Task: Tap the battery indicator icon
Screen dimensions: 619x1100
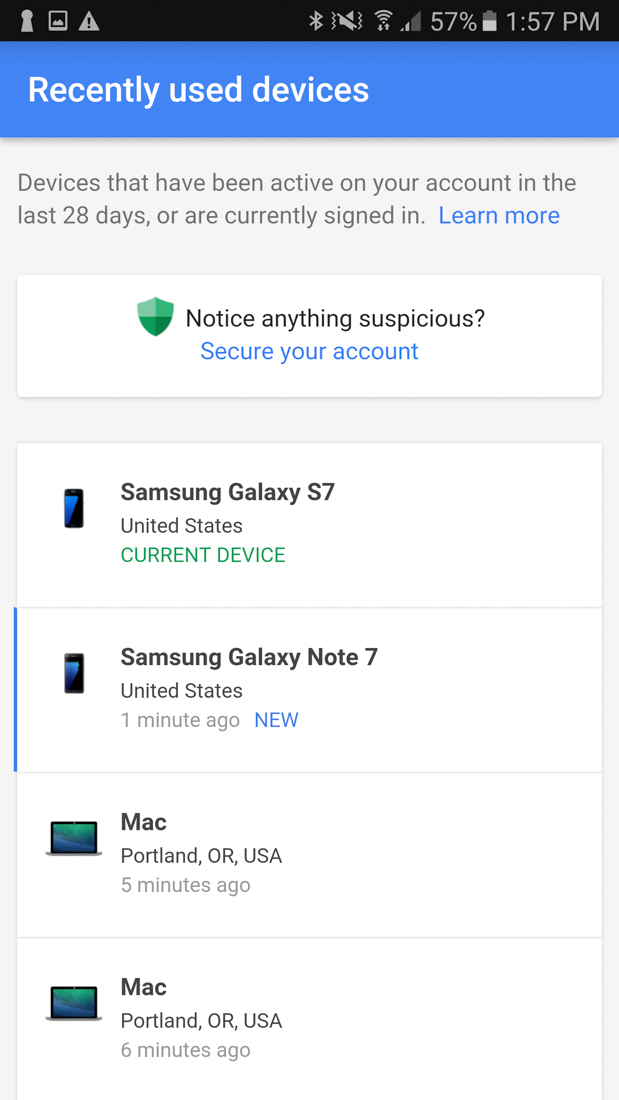Action: [x=489, y=20]
